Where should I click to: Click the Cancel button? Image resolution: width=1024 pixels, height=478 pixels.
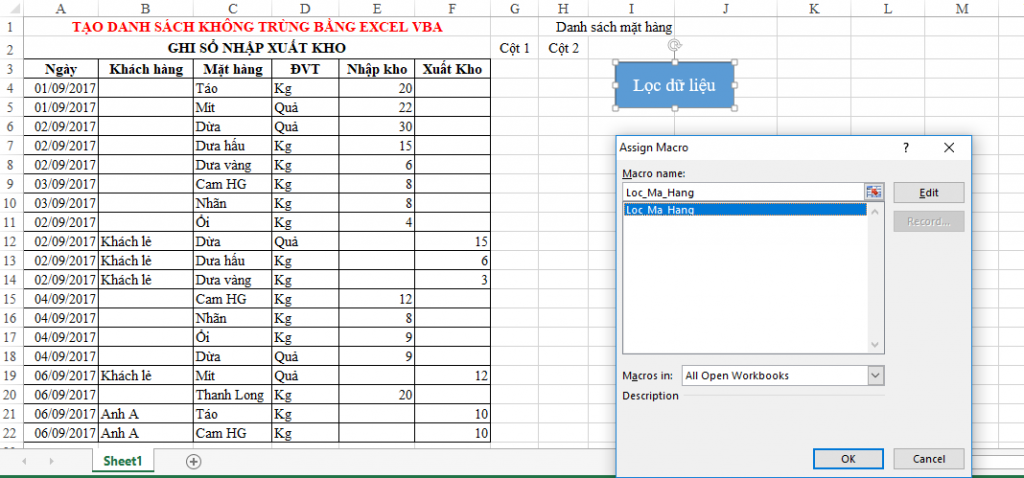tap(928, 458)
